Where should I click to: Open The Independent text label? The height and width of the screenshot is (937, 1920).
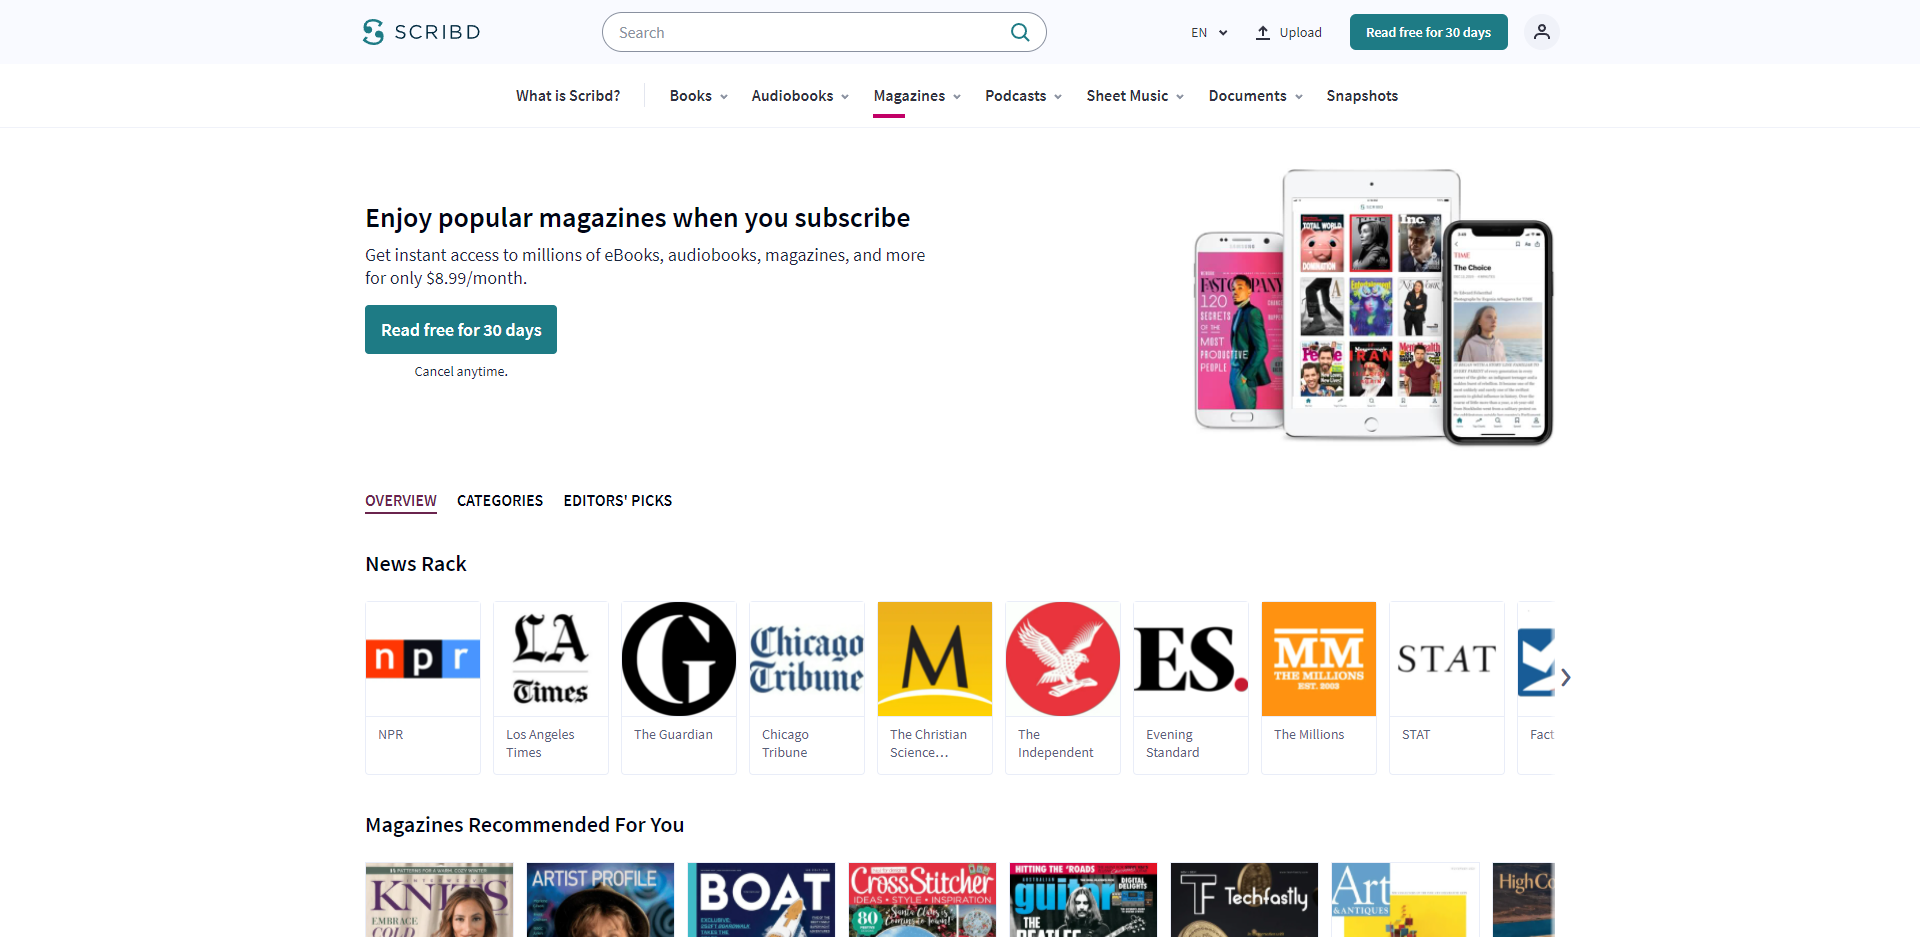coord(1055,744)
